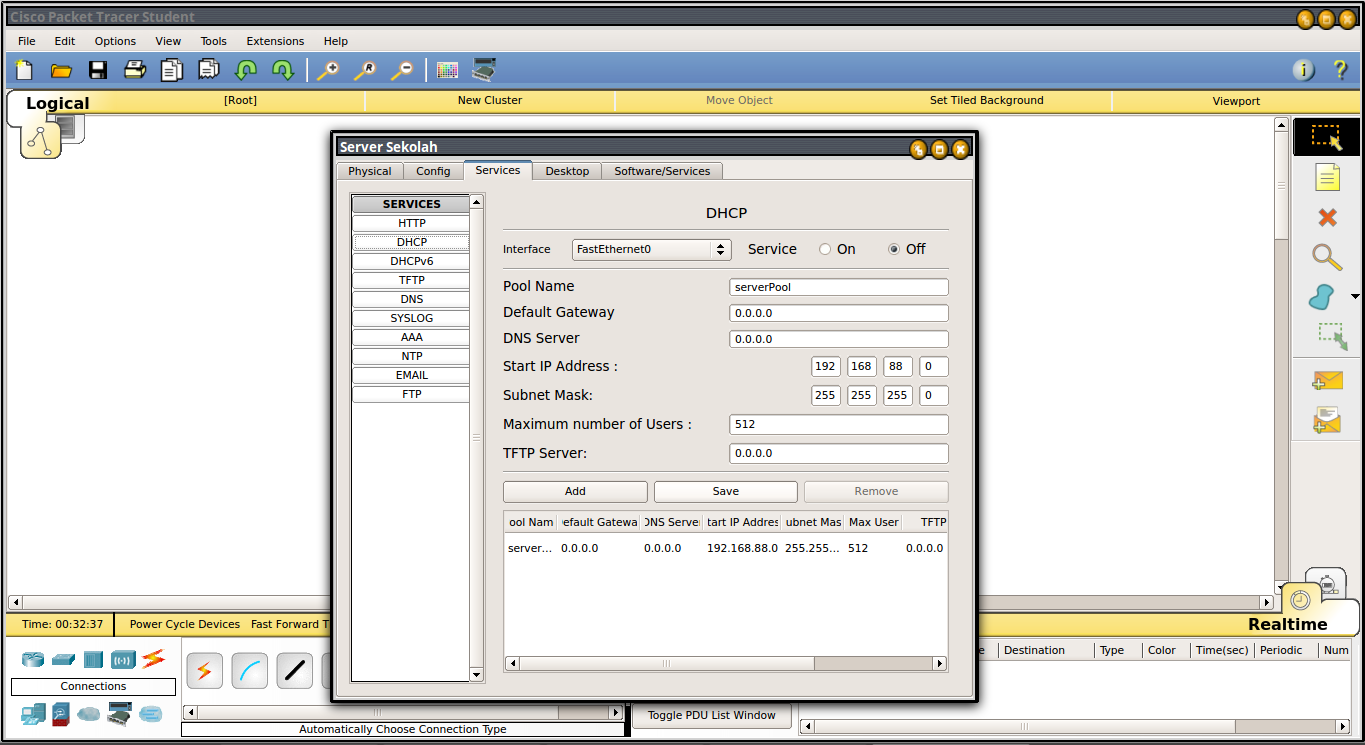
Task: Zoom out with magnifier minus icon
Action: 402,70
